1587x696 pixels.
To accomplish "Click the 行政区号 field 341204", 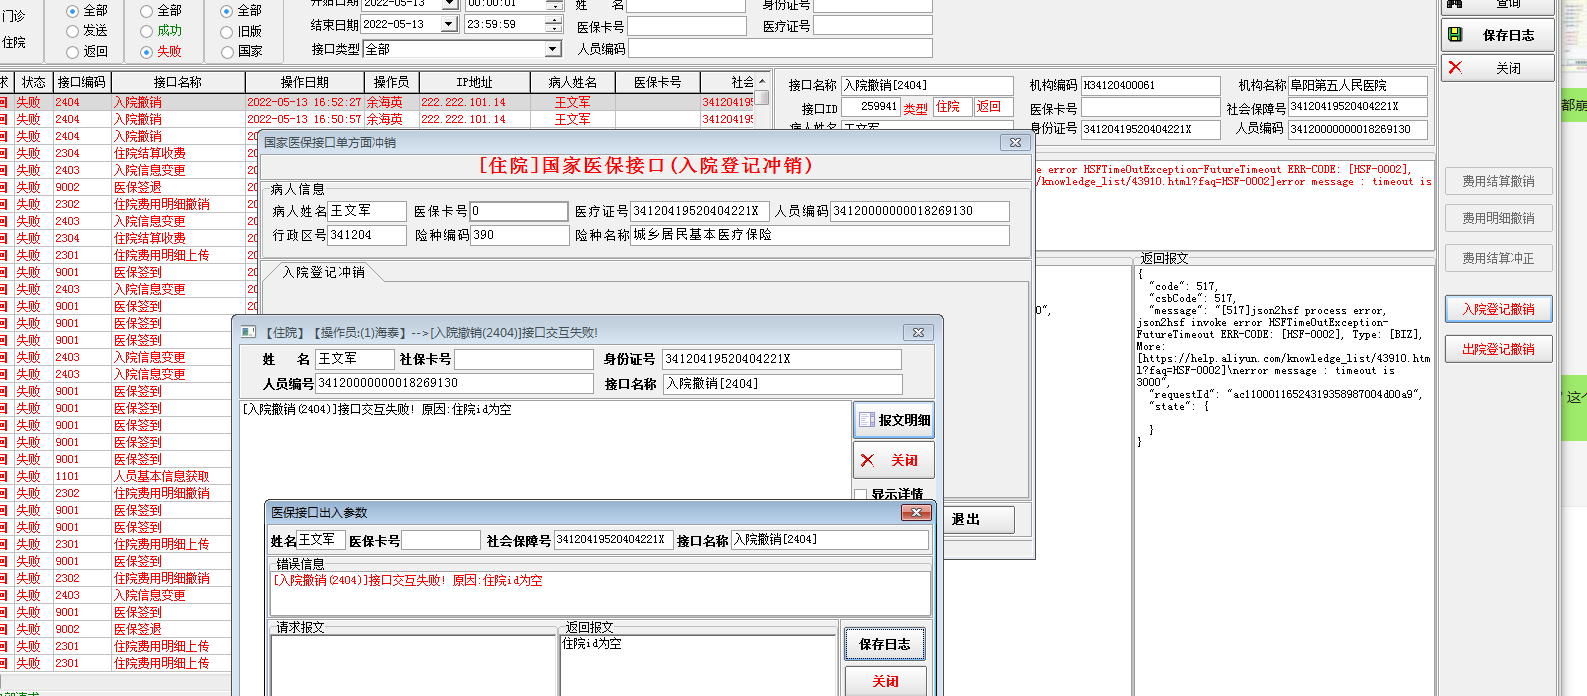I will point(367,235).
